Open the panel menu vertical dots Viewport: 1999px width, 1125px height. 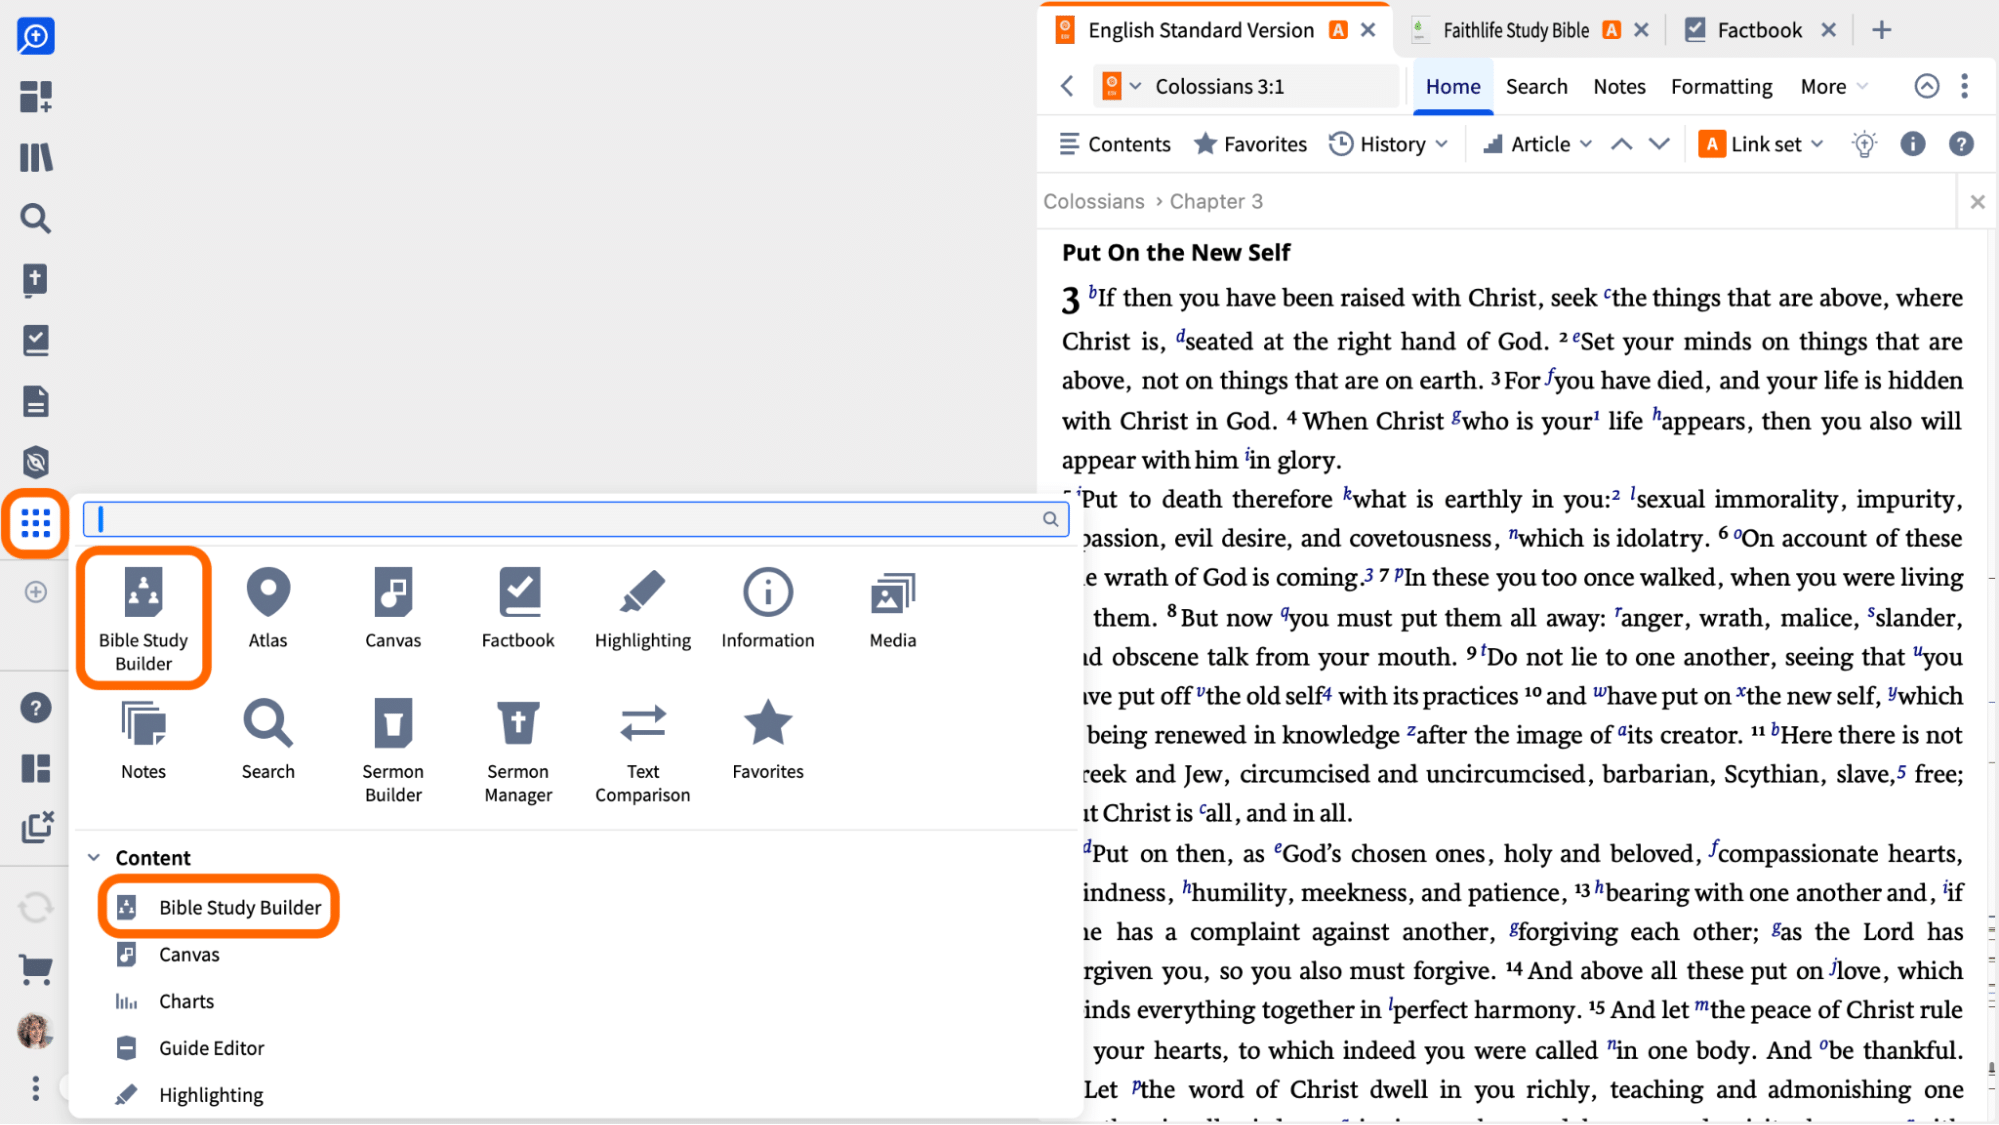1964,86
